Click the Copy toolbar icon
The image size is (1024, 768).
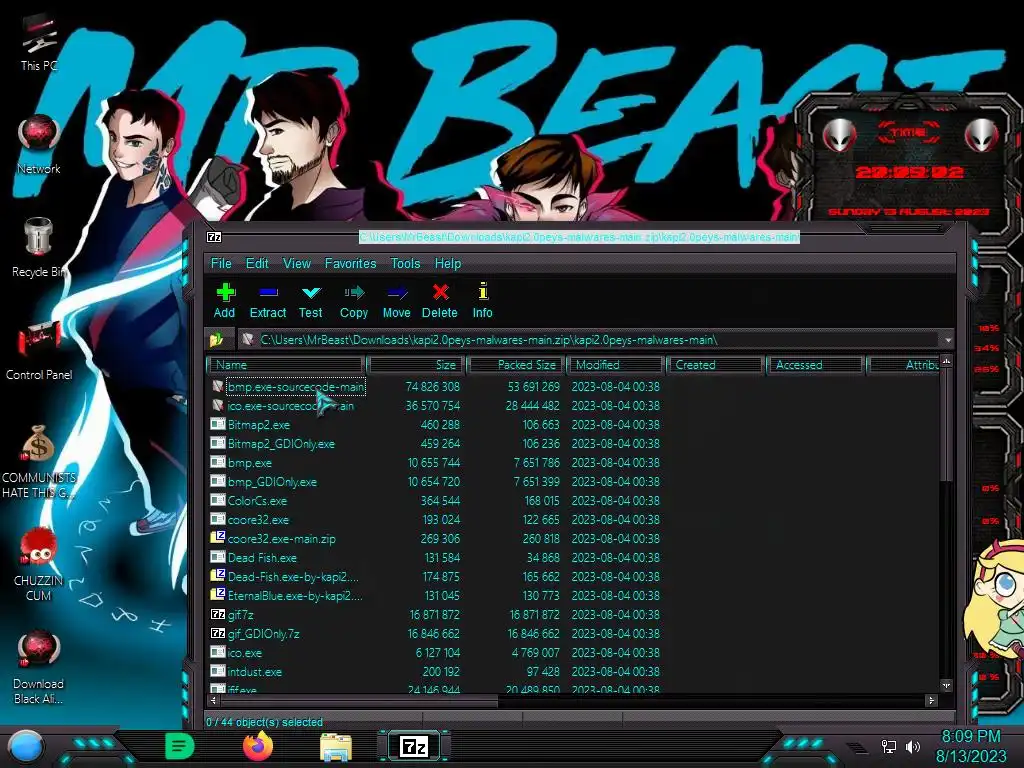tap(354, 292)
